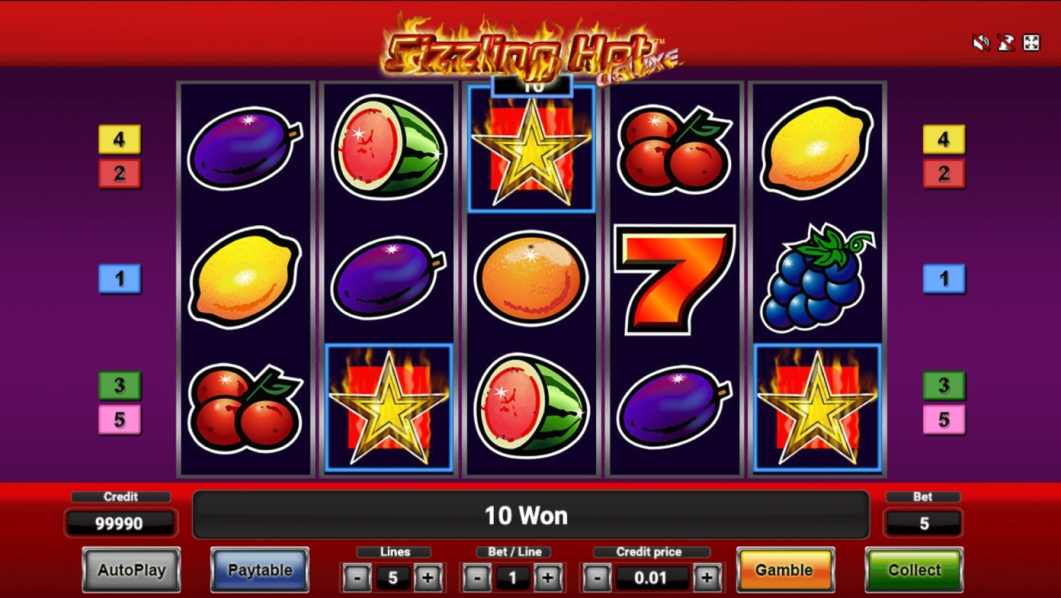Screen dimensions: 1061x598
Task: Toggle the music mute icon
Action: point(1006,43)
